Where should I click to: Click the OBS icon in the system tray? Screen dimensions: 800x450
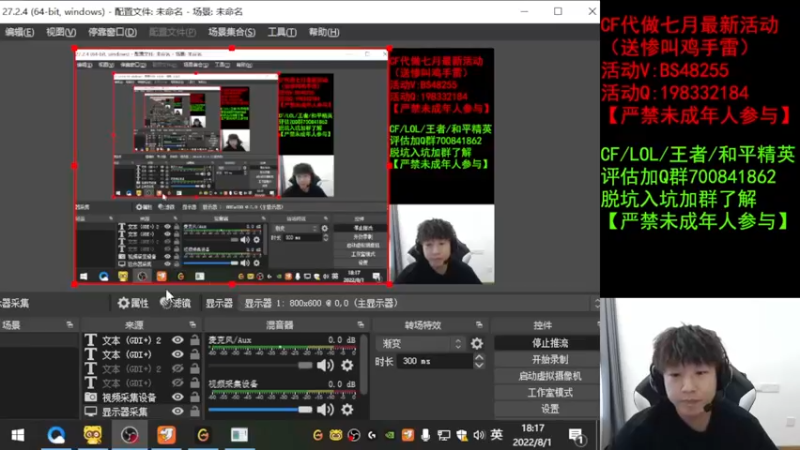click(354, 435)
